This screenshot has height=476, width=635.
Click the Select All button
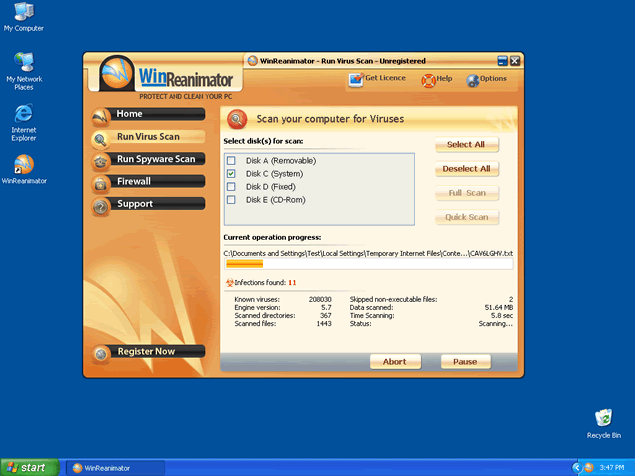point(466,144)
